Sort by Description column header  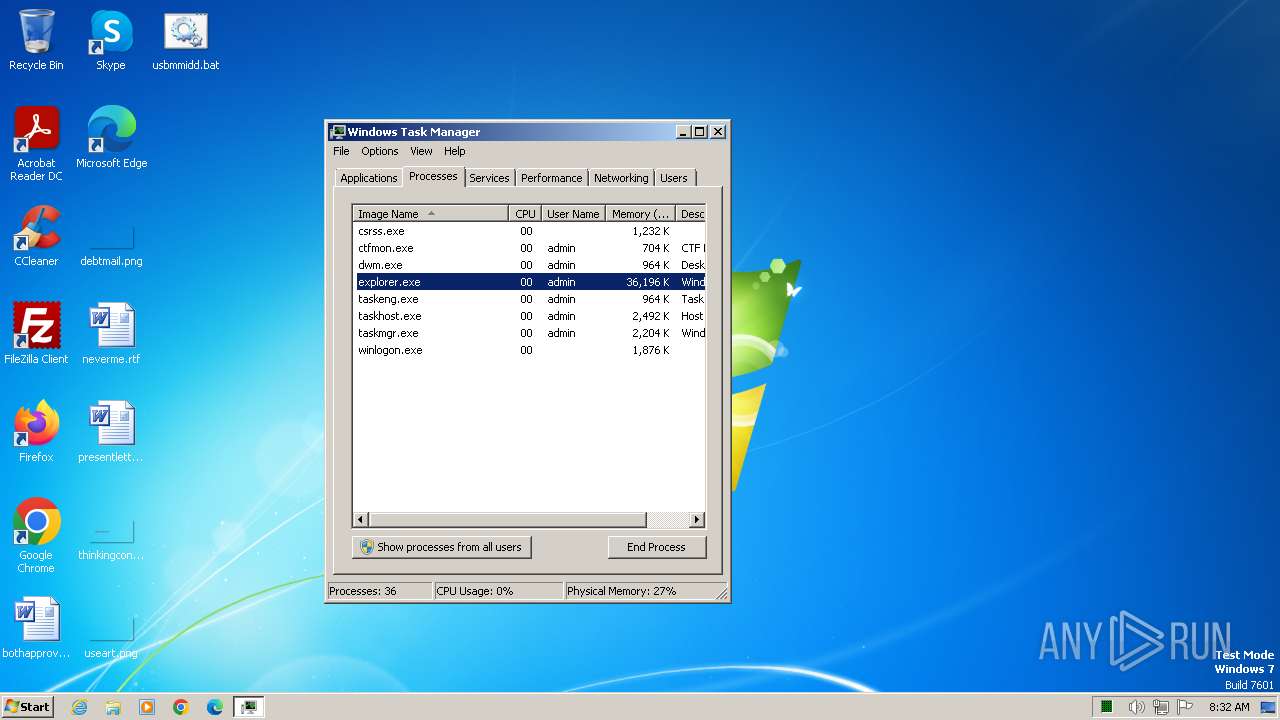tap(691, 214)
